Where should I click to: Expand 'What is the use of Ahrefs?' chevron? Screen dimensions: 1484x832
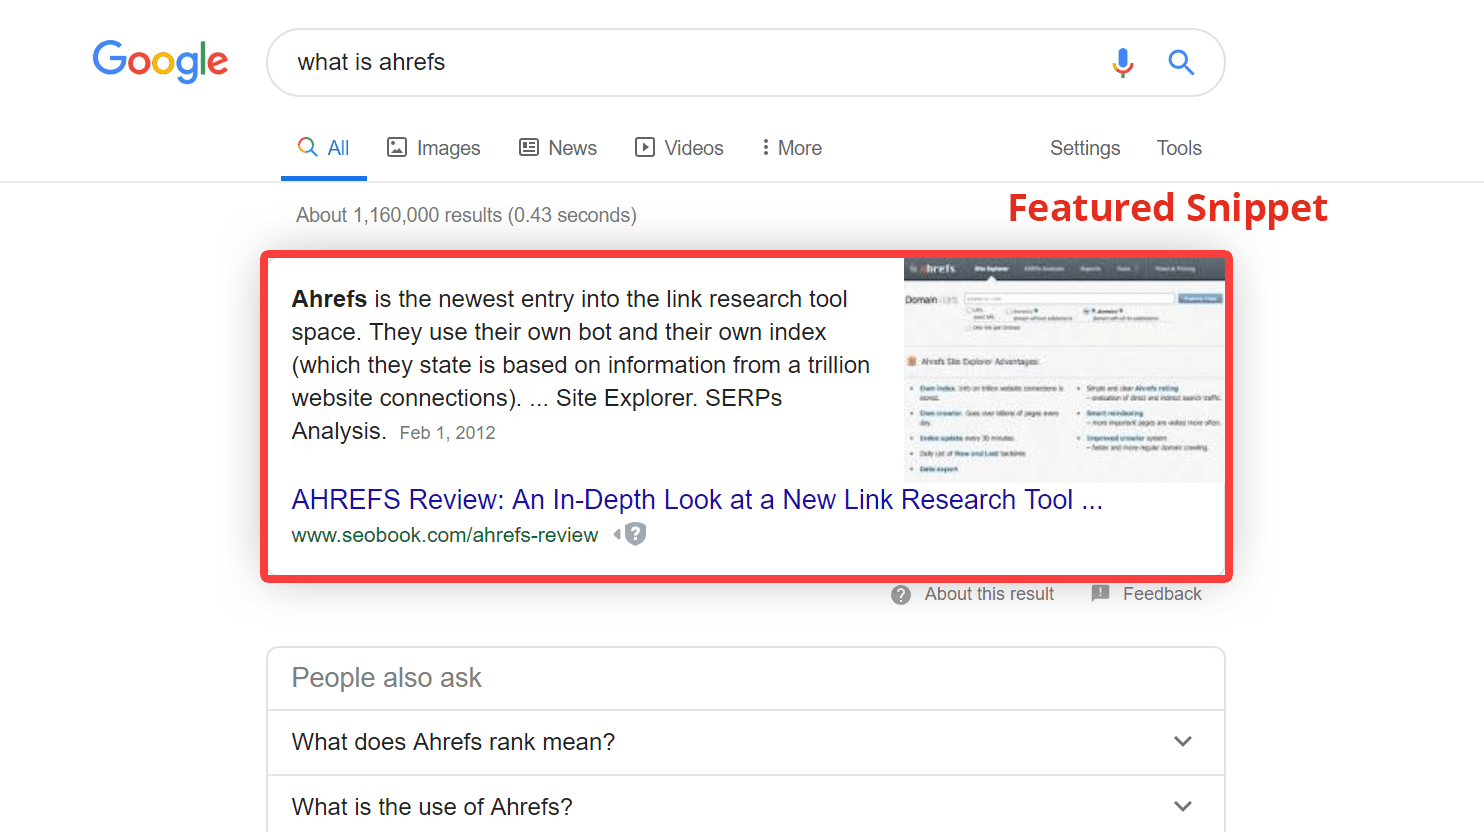[1183, 807]
